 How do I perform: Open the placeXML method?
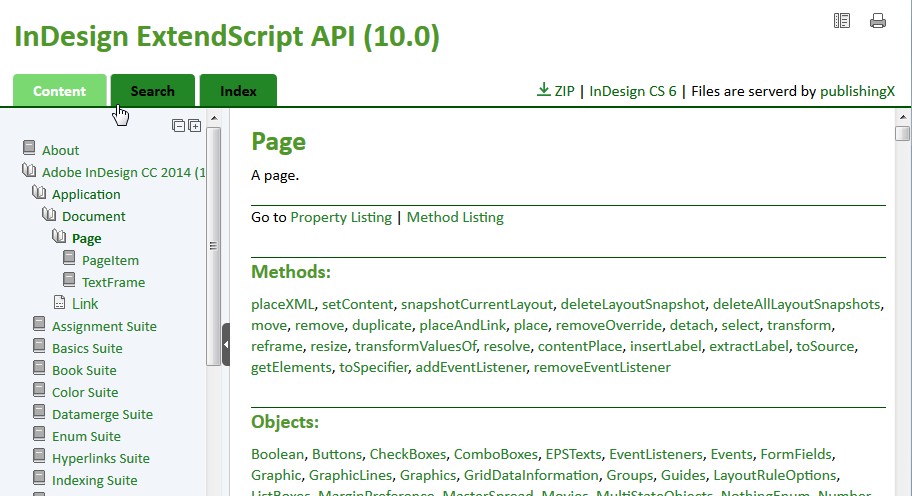(x=282, y=304)
